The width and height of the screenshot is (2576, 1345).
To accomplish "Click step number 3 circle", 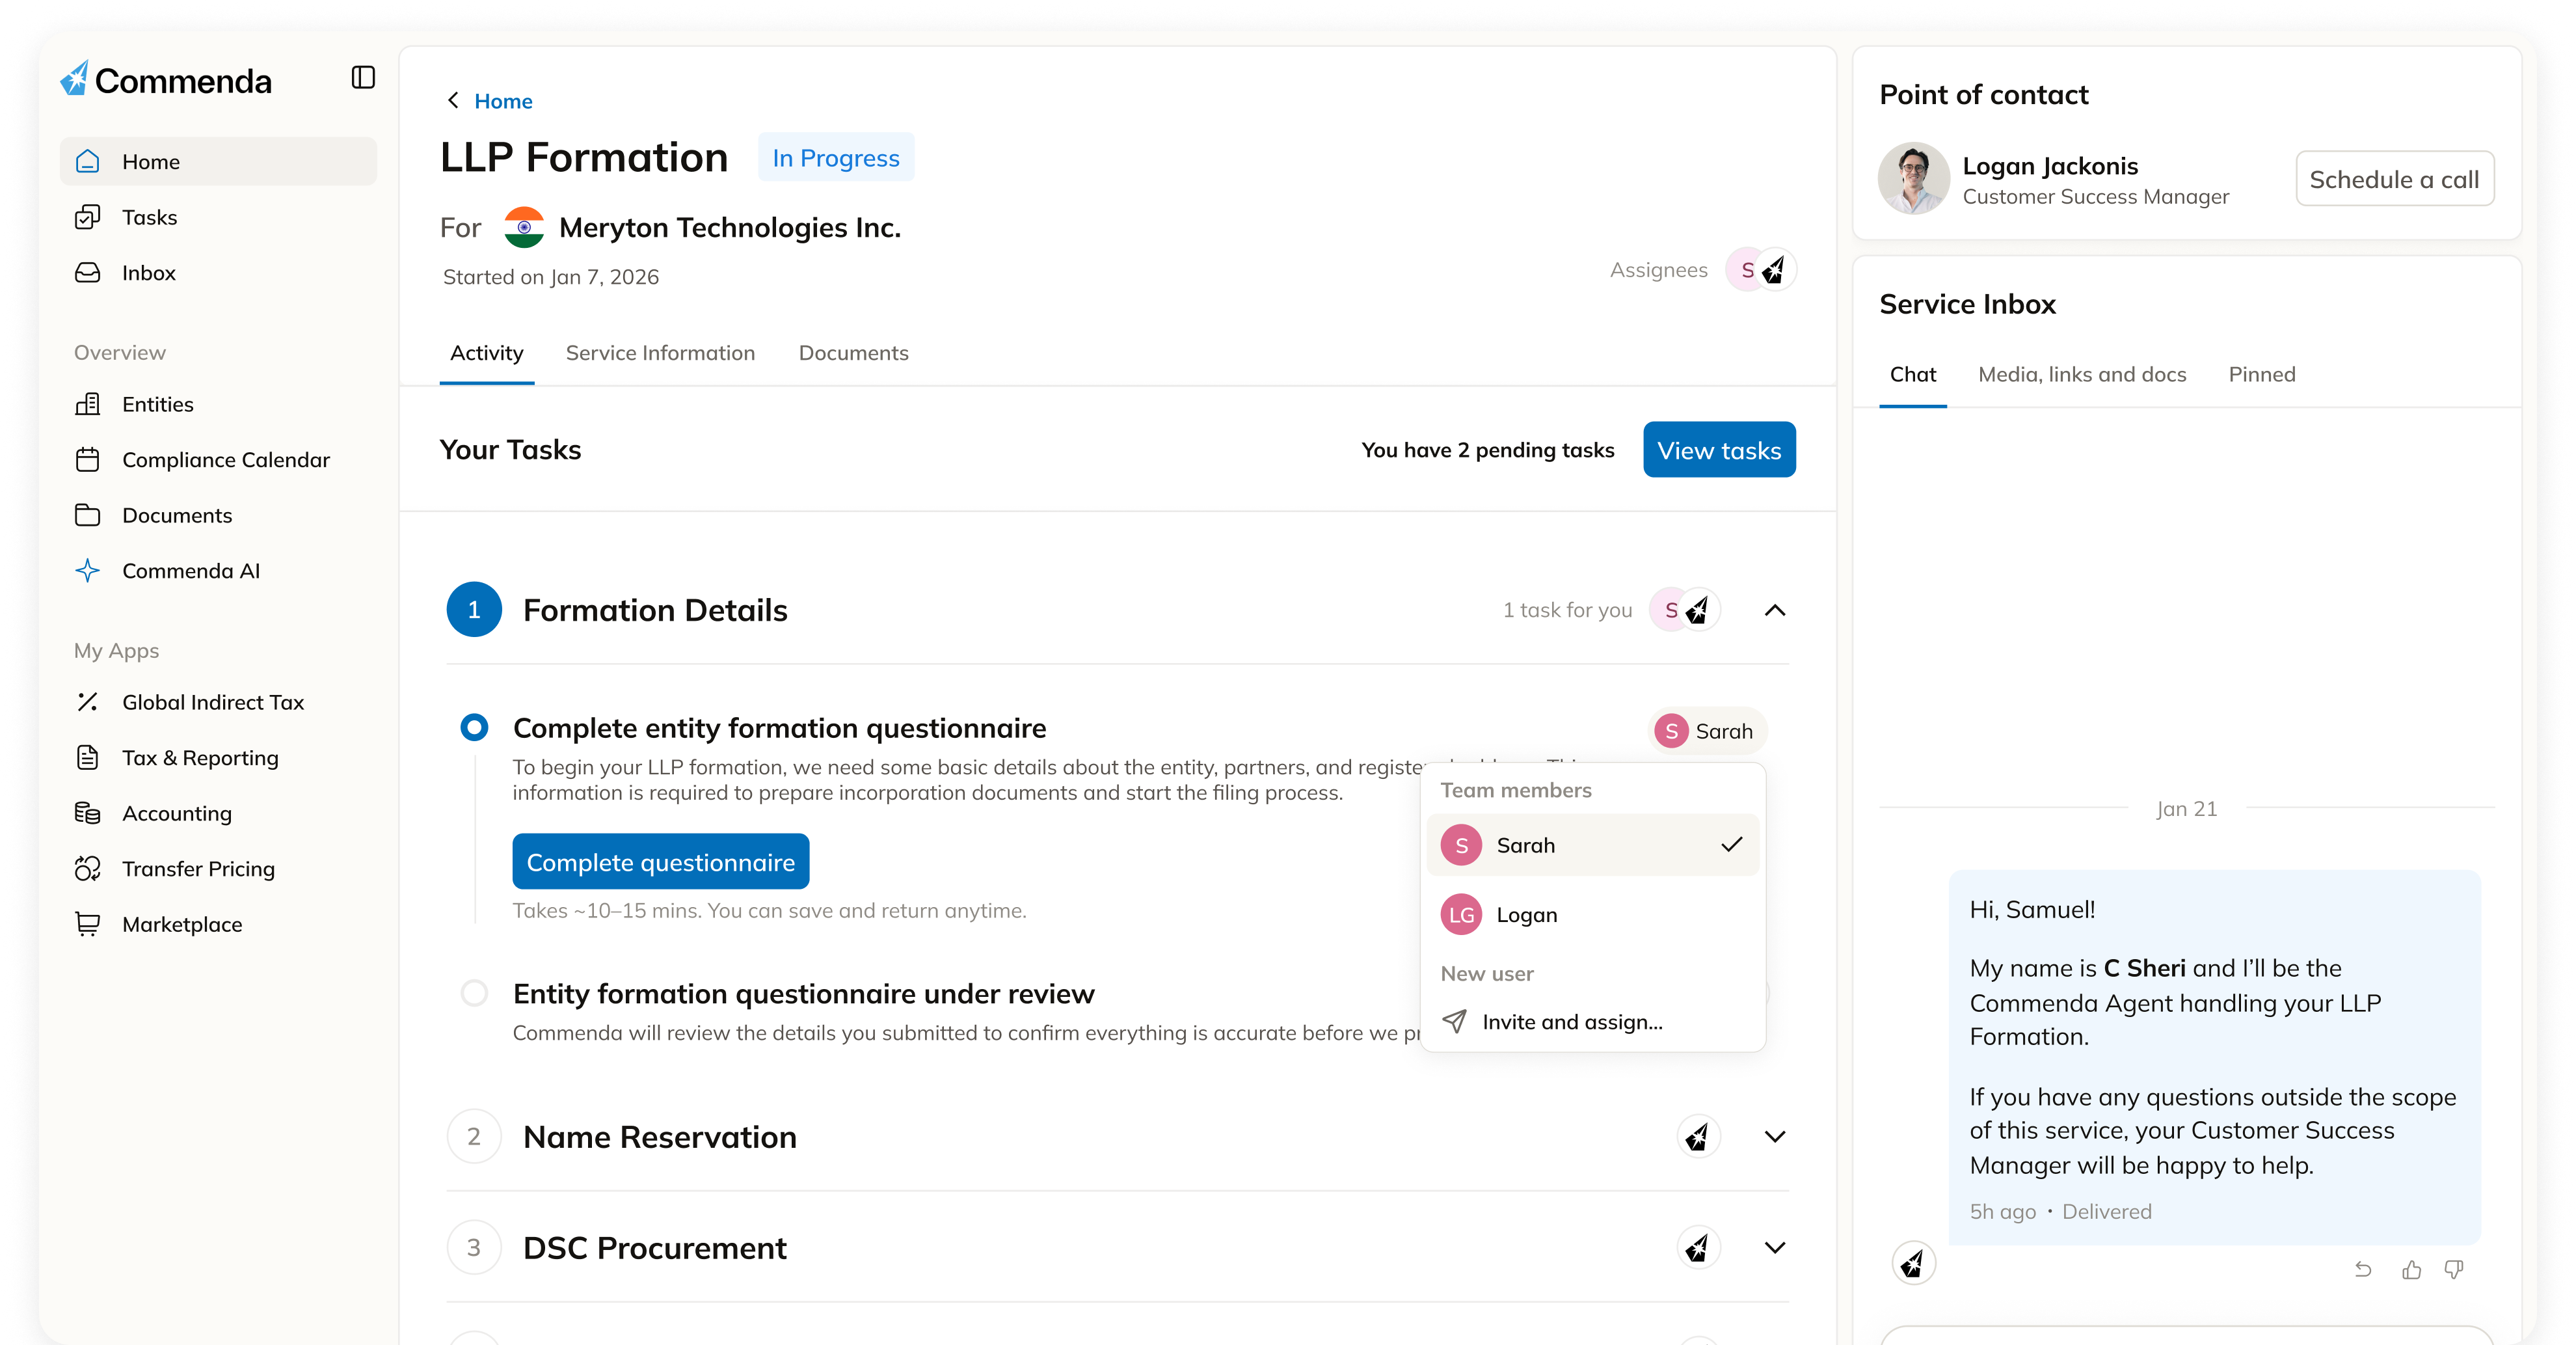I will coord(474,1248).
